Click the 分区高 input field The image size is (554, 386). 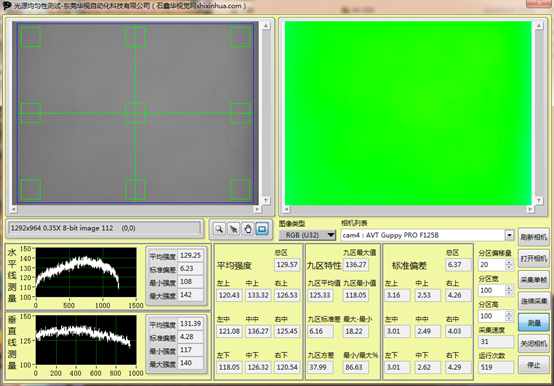[491, 316]
